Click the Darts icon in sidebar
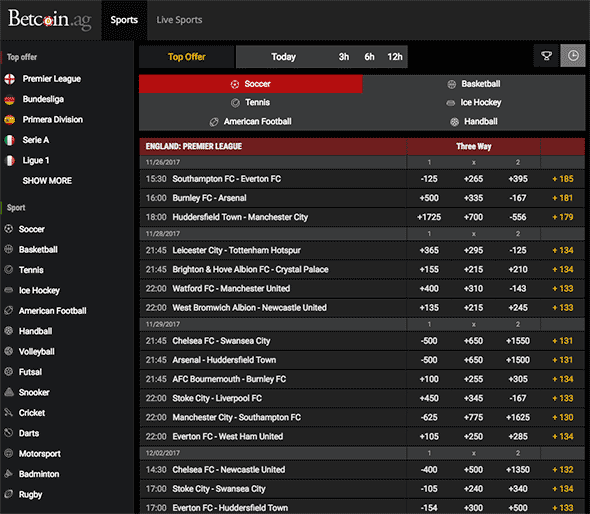Screen dimensions: 590x514 coord(9,433)
